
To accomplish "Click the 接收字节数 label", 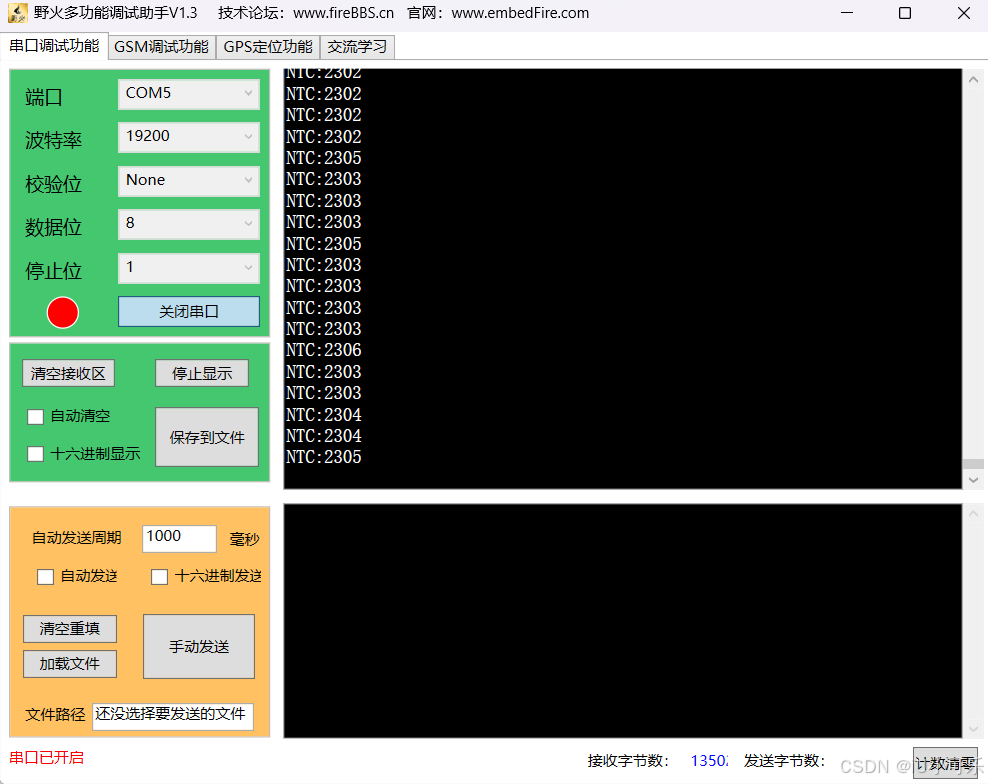I will pyautogui.click(x=628, y=761).
